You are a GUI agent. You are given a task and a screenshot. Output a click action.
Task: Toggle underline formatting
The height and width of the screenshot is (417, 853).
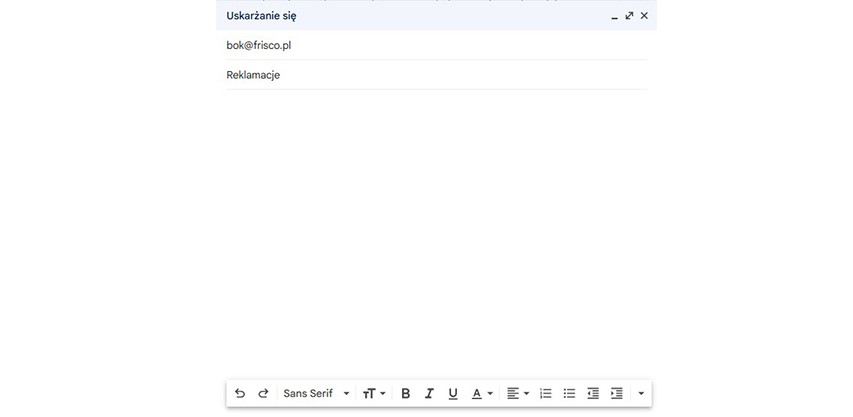tap(453, 393)
